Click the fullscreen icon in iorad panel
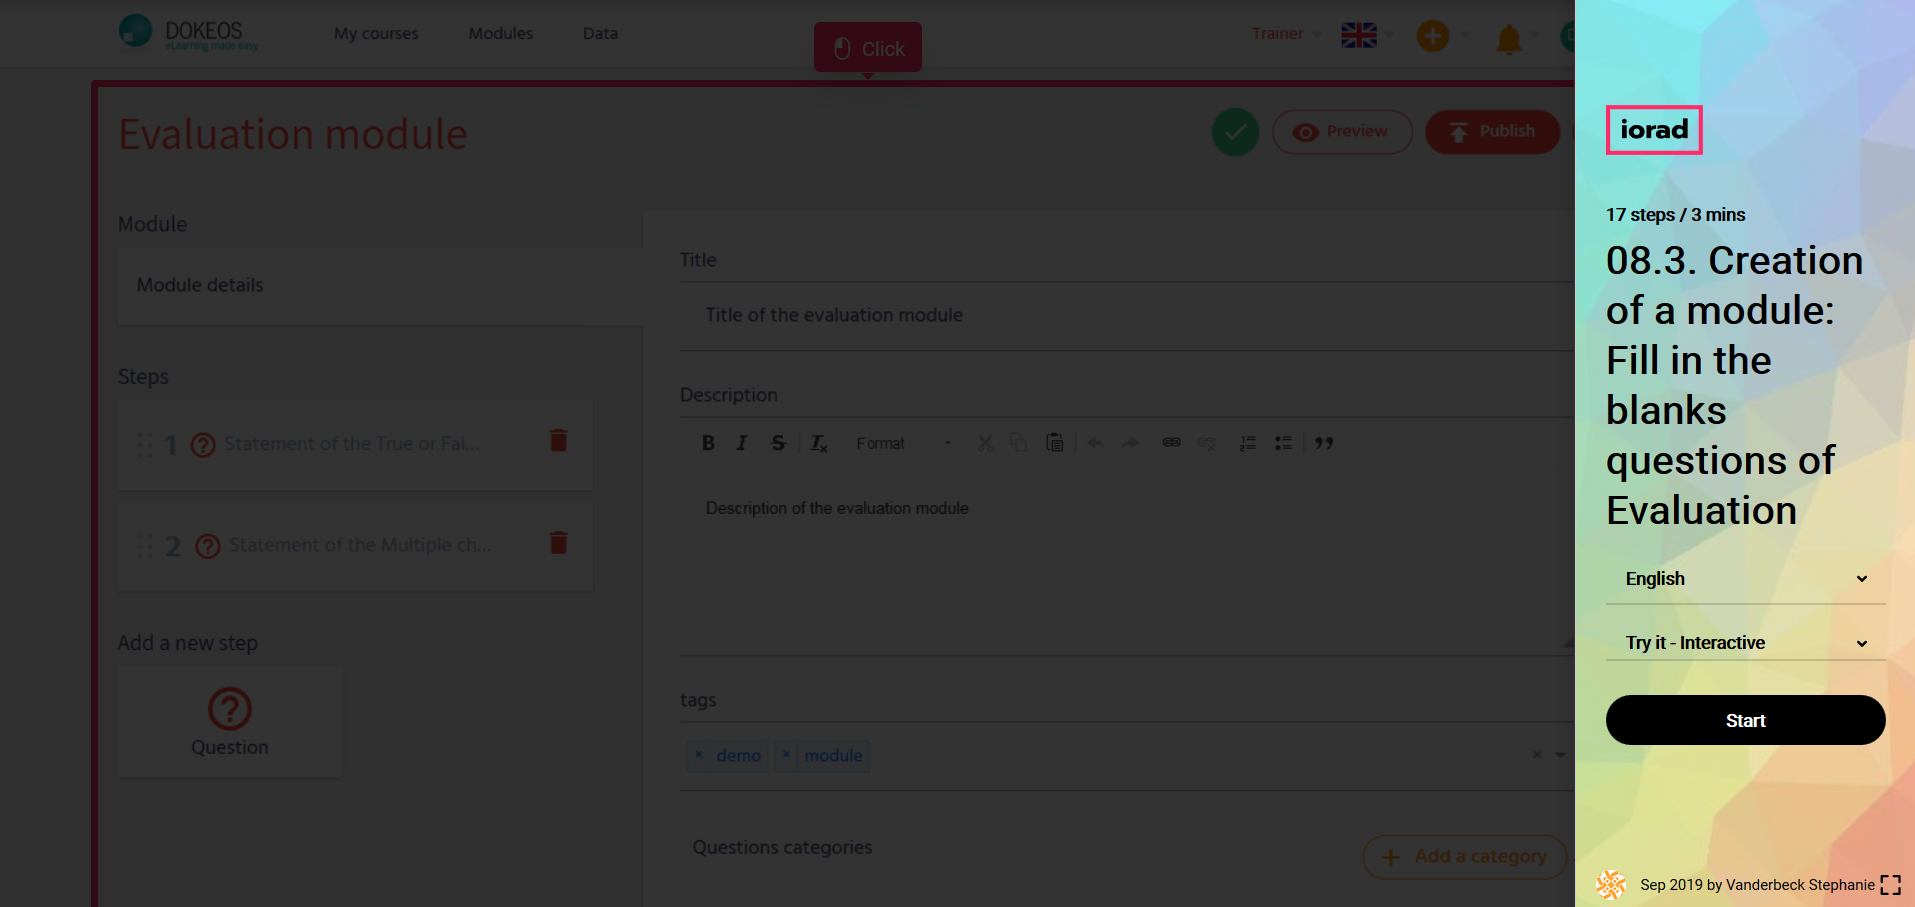 point(1890,885)
